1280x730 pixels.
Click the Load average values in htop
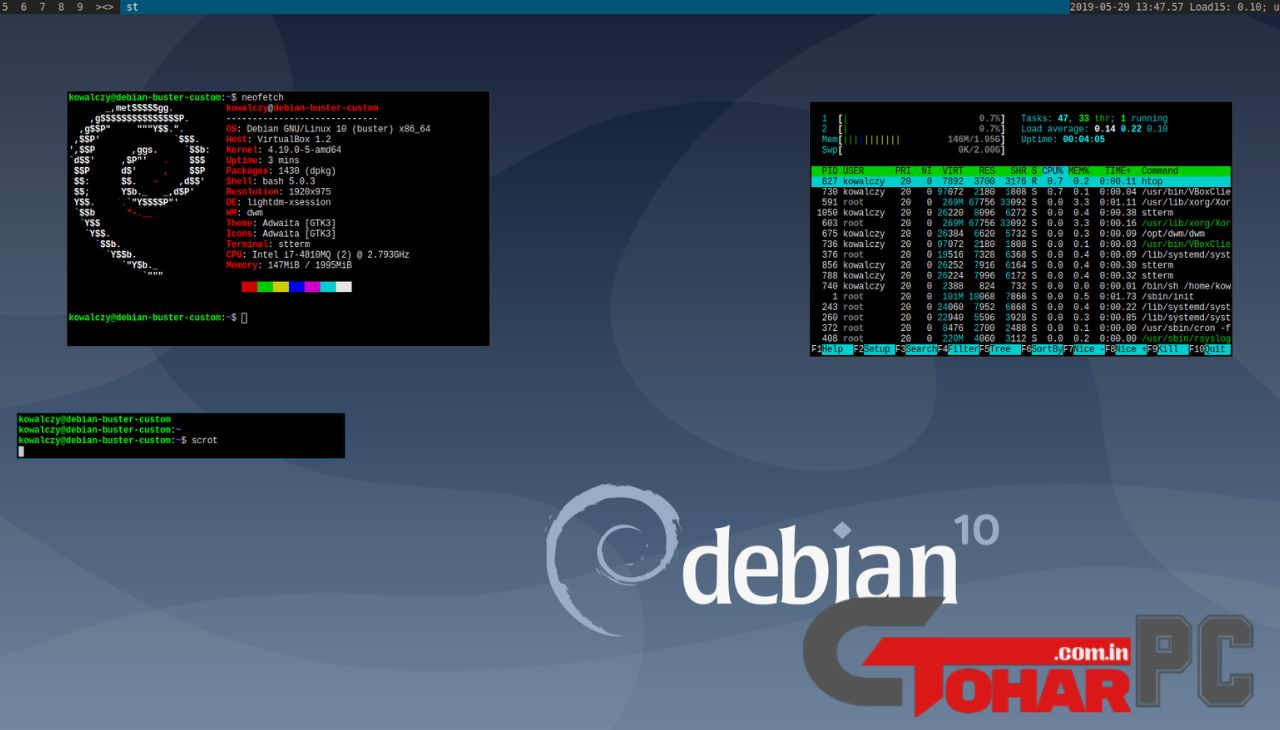[x=1131, y=129]
